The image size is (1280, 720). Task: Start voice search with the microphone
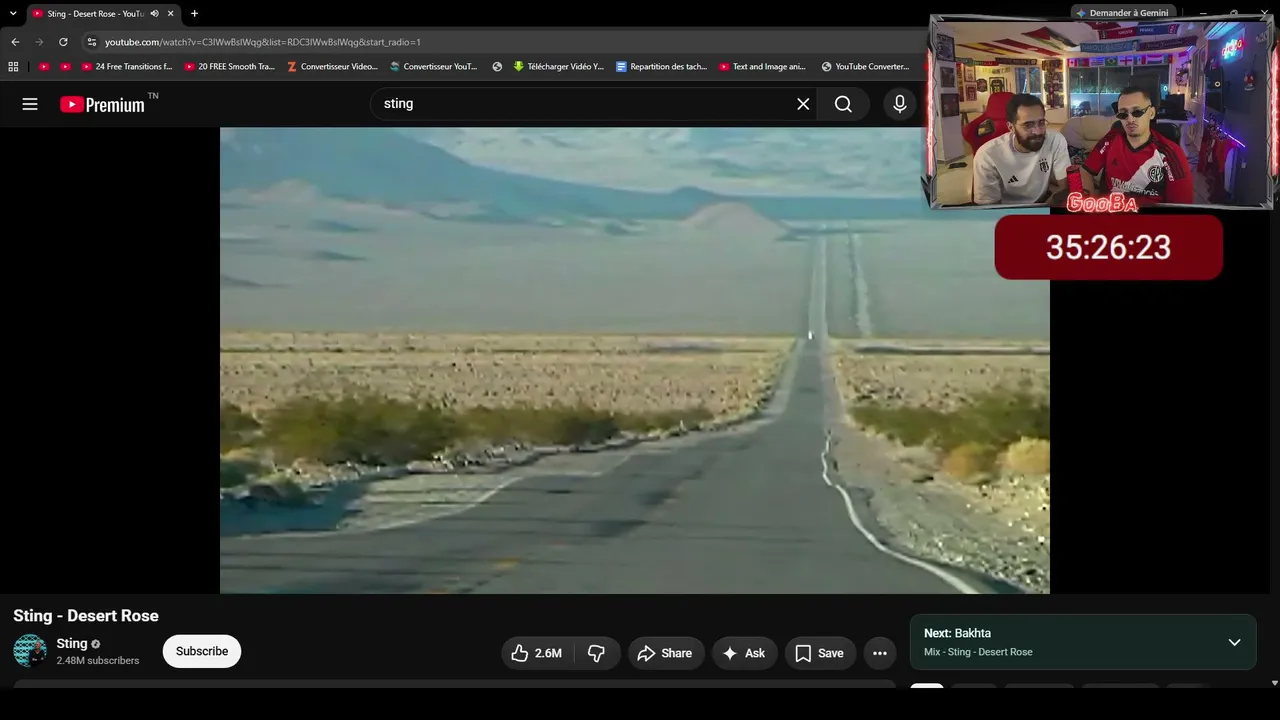pyautogui.click(x=900, y=104)
